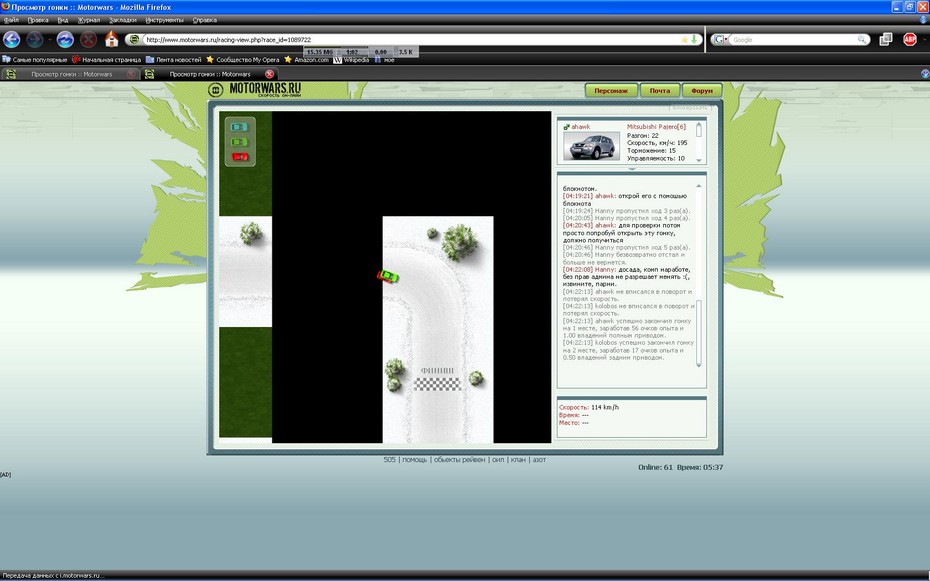Click the online status icon next to ahawk
The height and width of the screenshot is (581, 930).
[566, 127]
